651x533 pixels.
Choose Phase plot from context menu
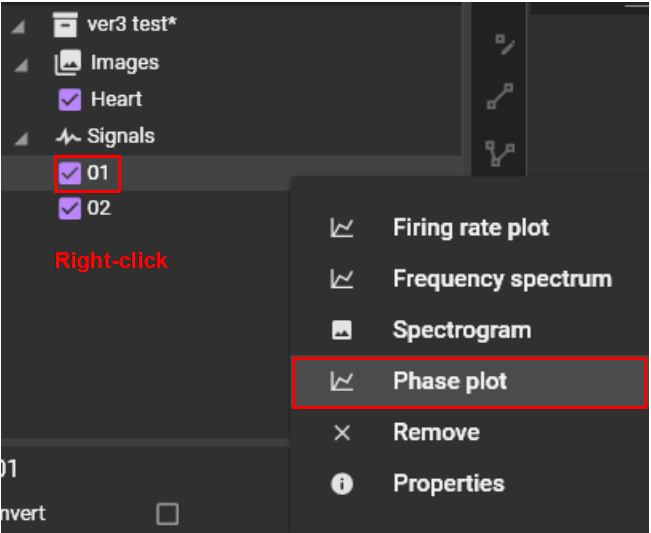coord(450,381)
